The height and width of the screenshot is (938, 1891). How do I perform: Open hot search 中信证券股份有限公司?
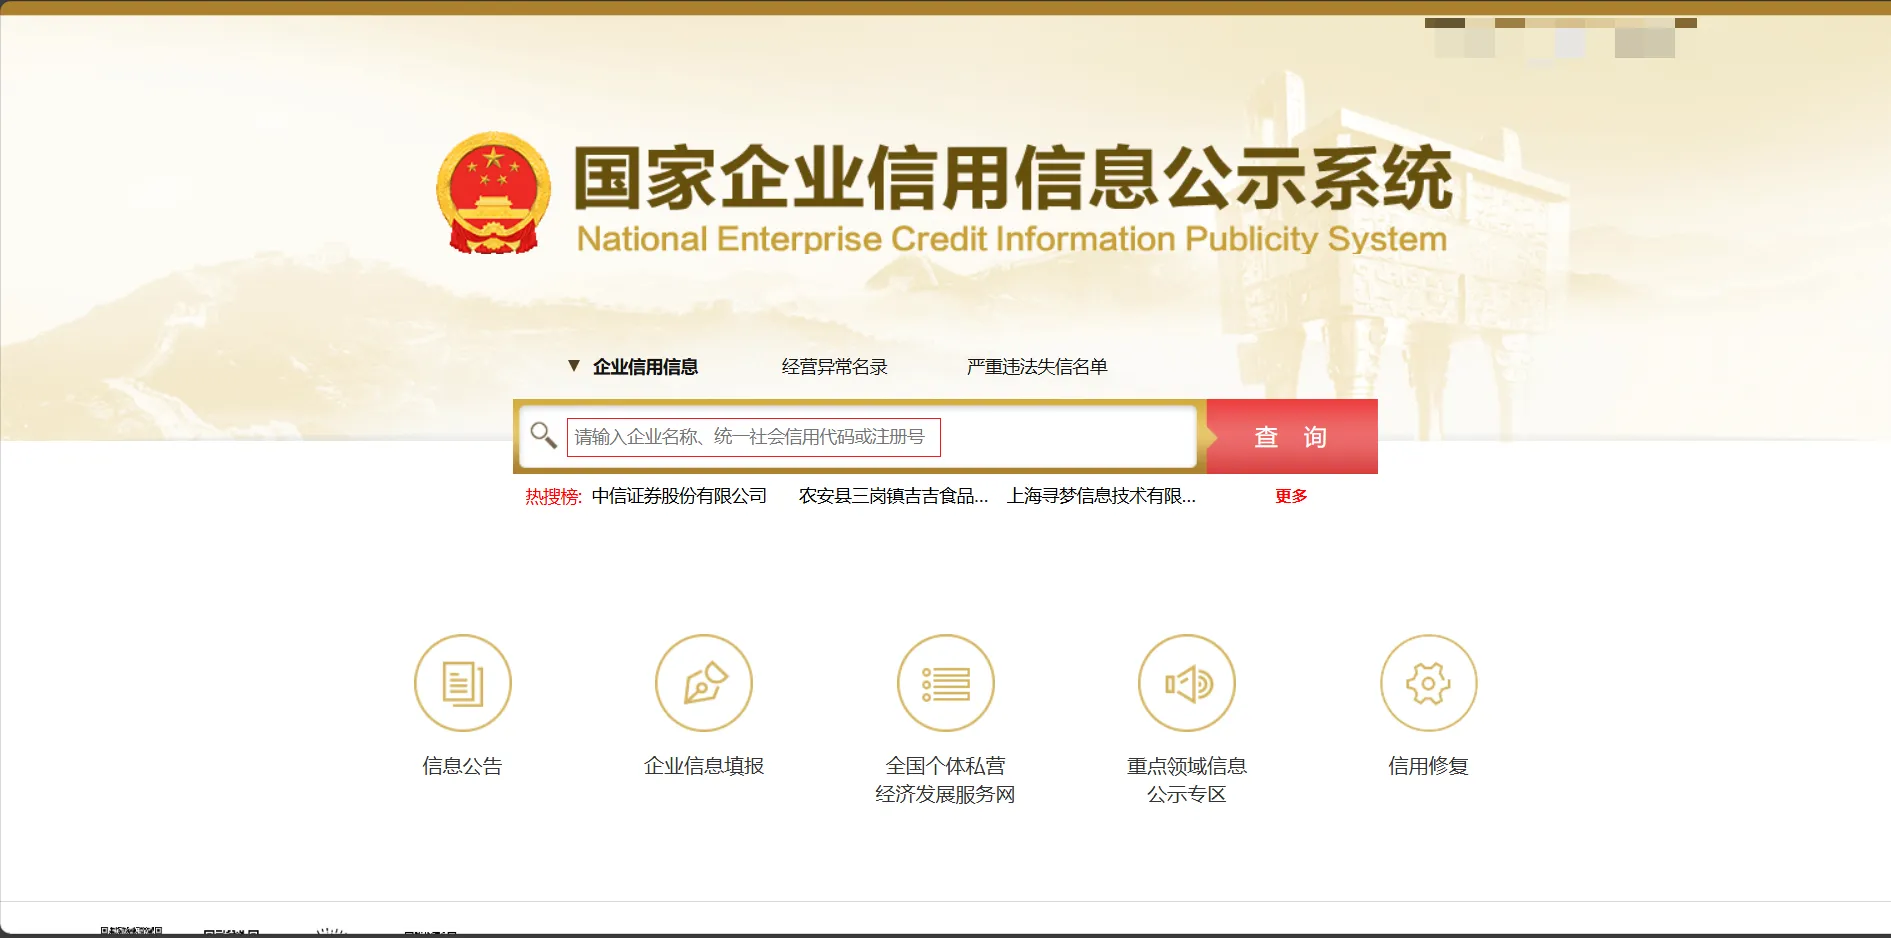pyautogui.click(x=679, y=496)
